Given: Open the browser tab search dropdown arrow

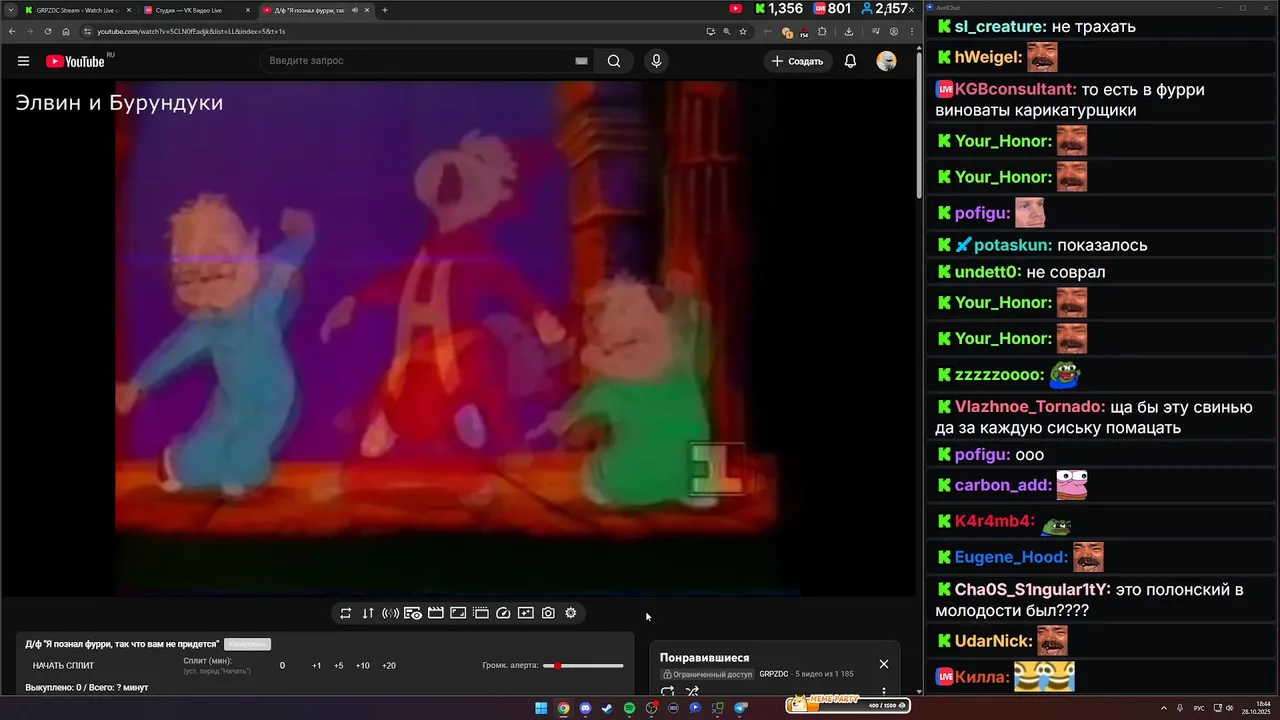Looking at the screenshot, I should (10, 10).
